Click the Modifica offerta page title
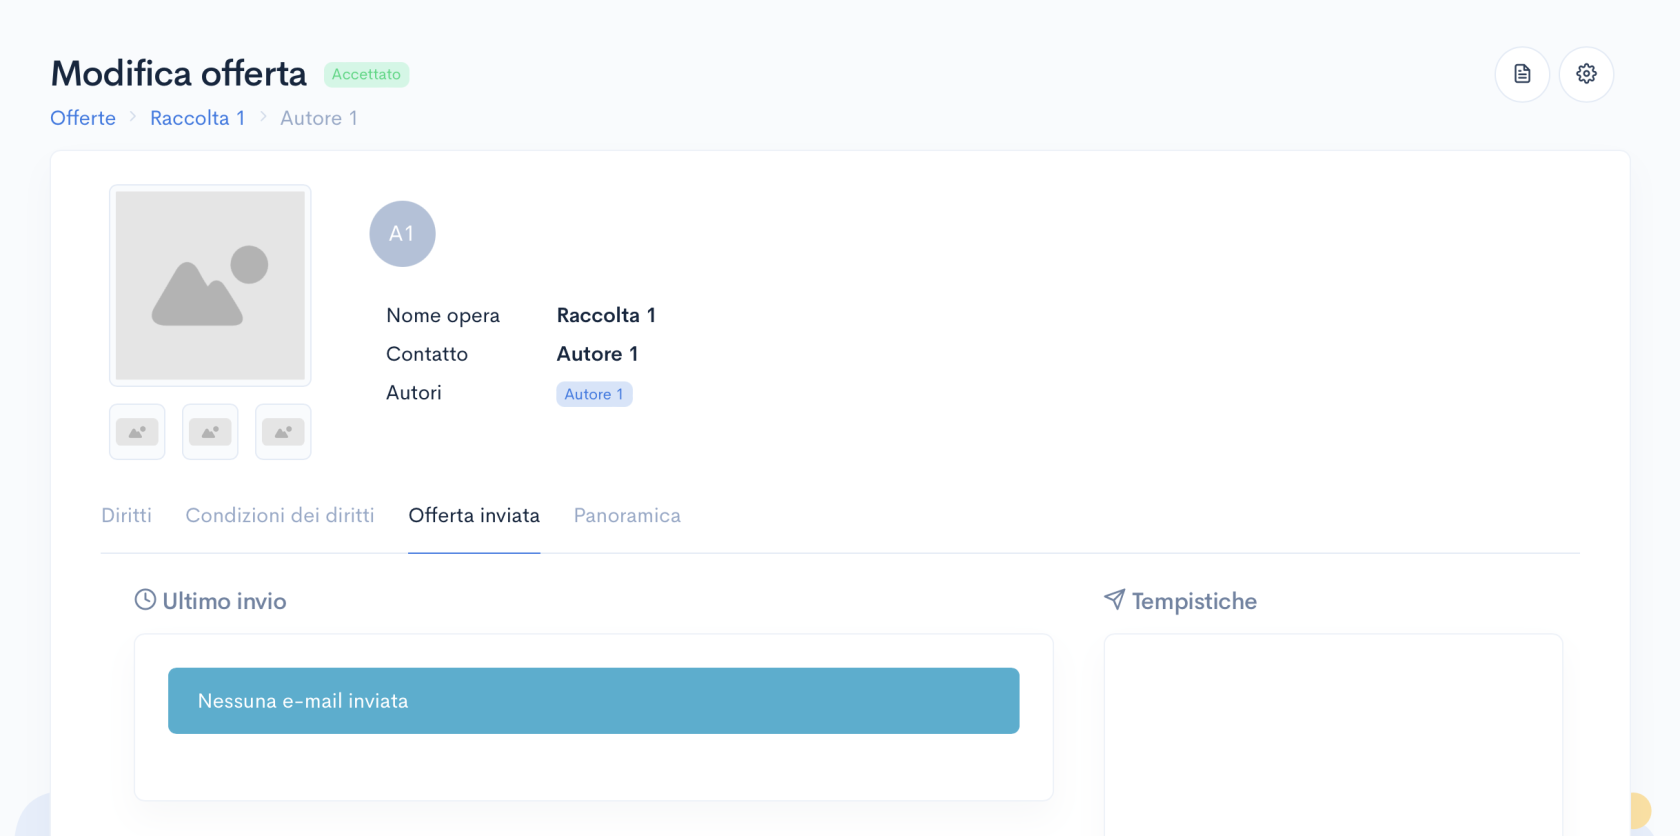1680x836 pixels. [179, 73]
